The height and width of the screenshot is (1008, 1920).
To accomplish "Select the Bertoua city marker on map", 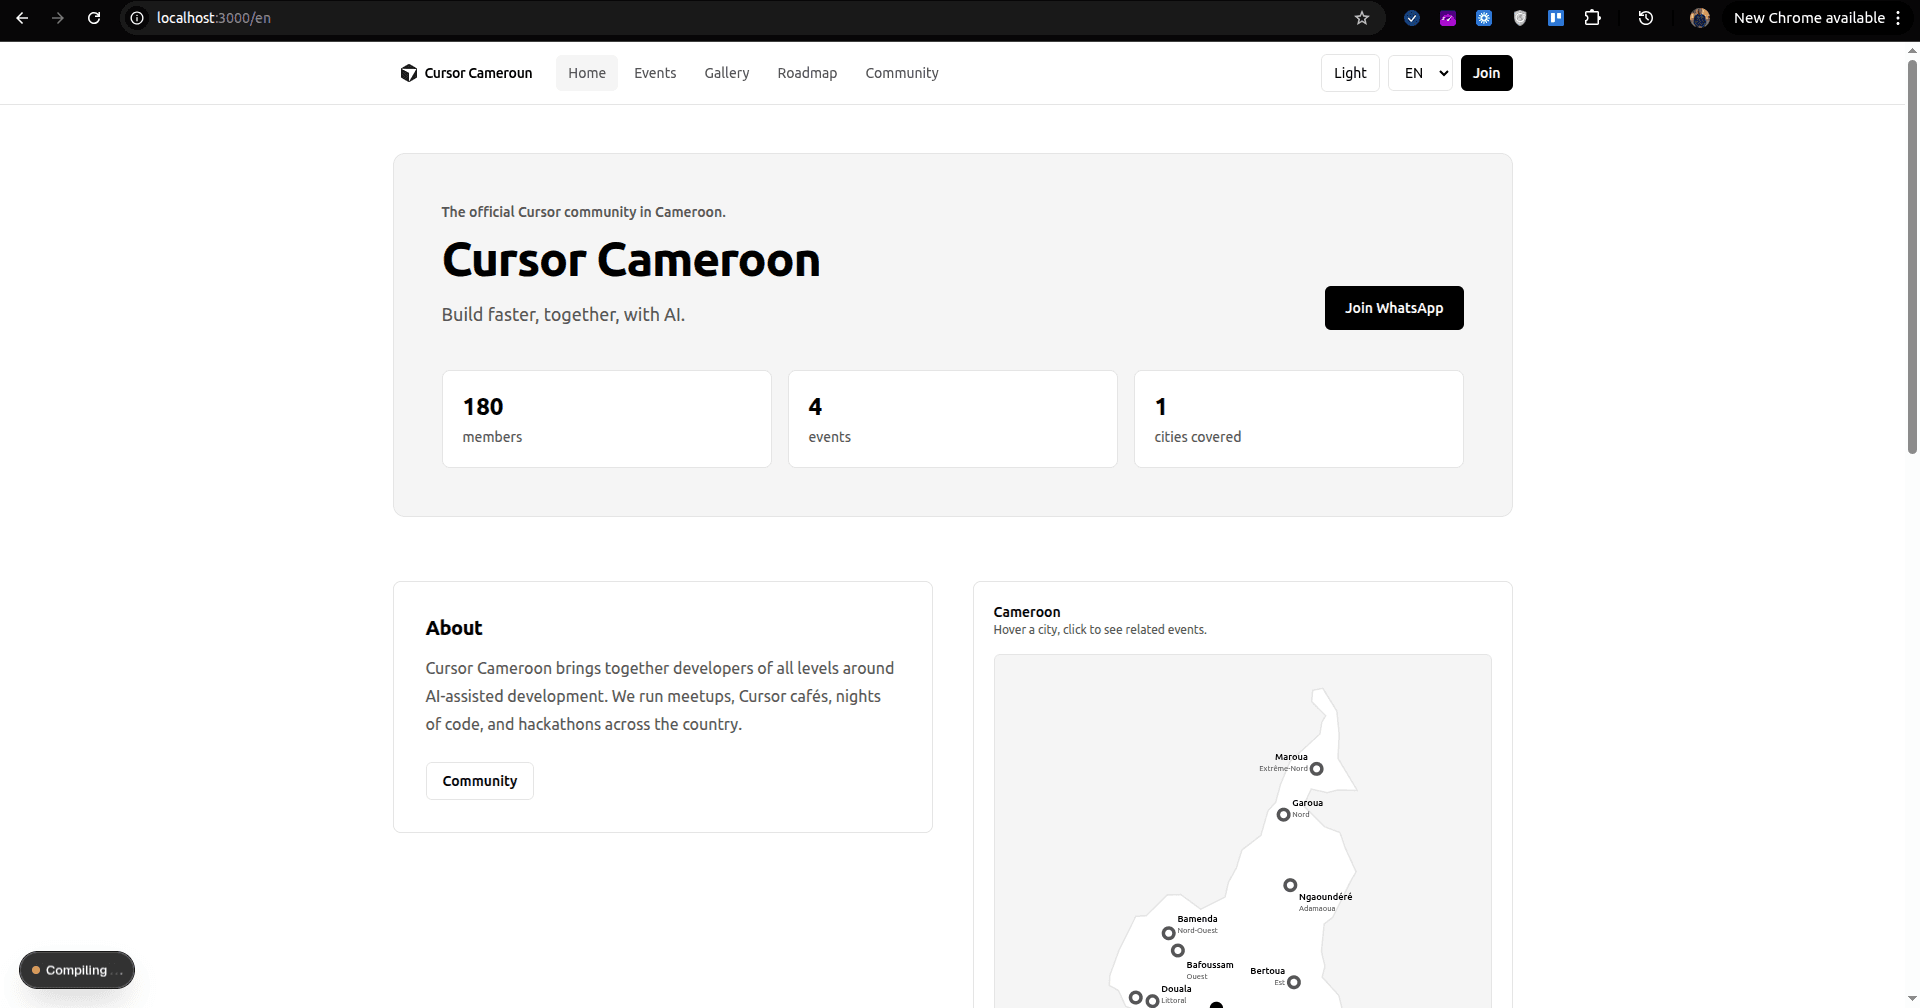I will pos(1294,982).
